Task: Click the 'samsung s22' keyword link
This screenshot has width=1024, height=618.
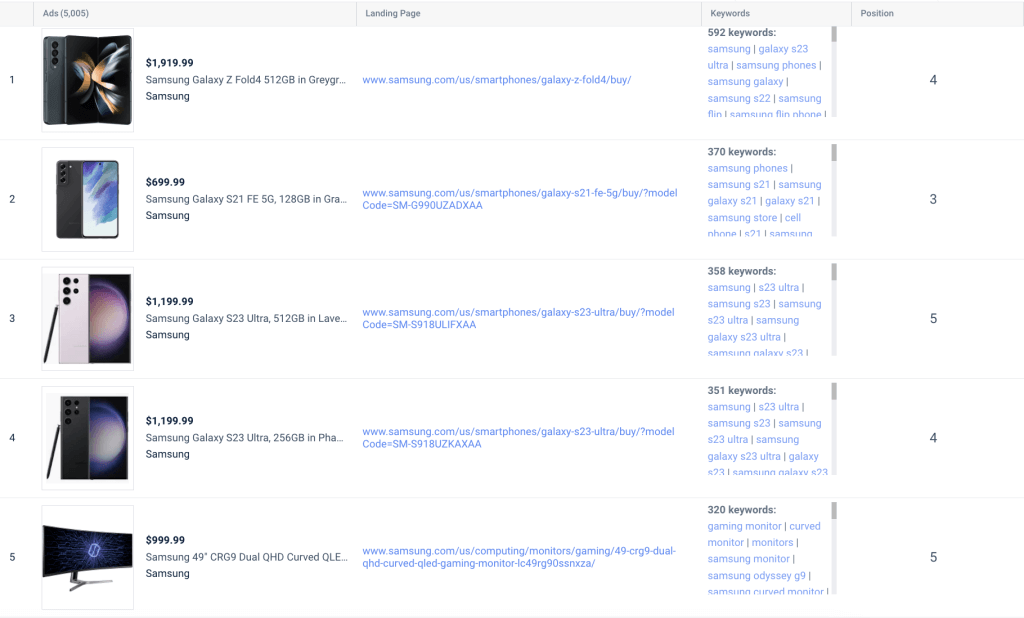Action: point(738,98)
